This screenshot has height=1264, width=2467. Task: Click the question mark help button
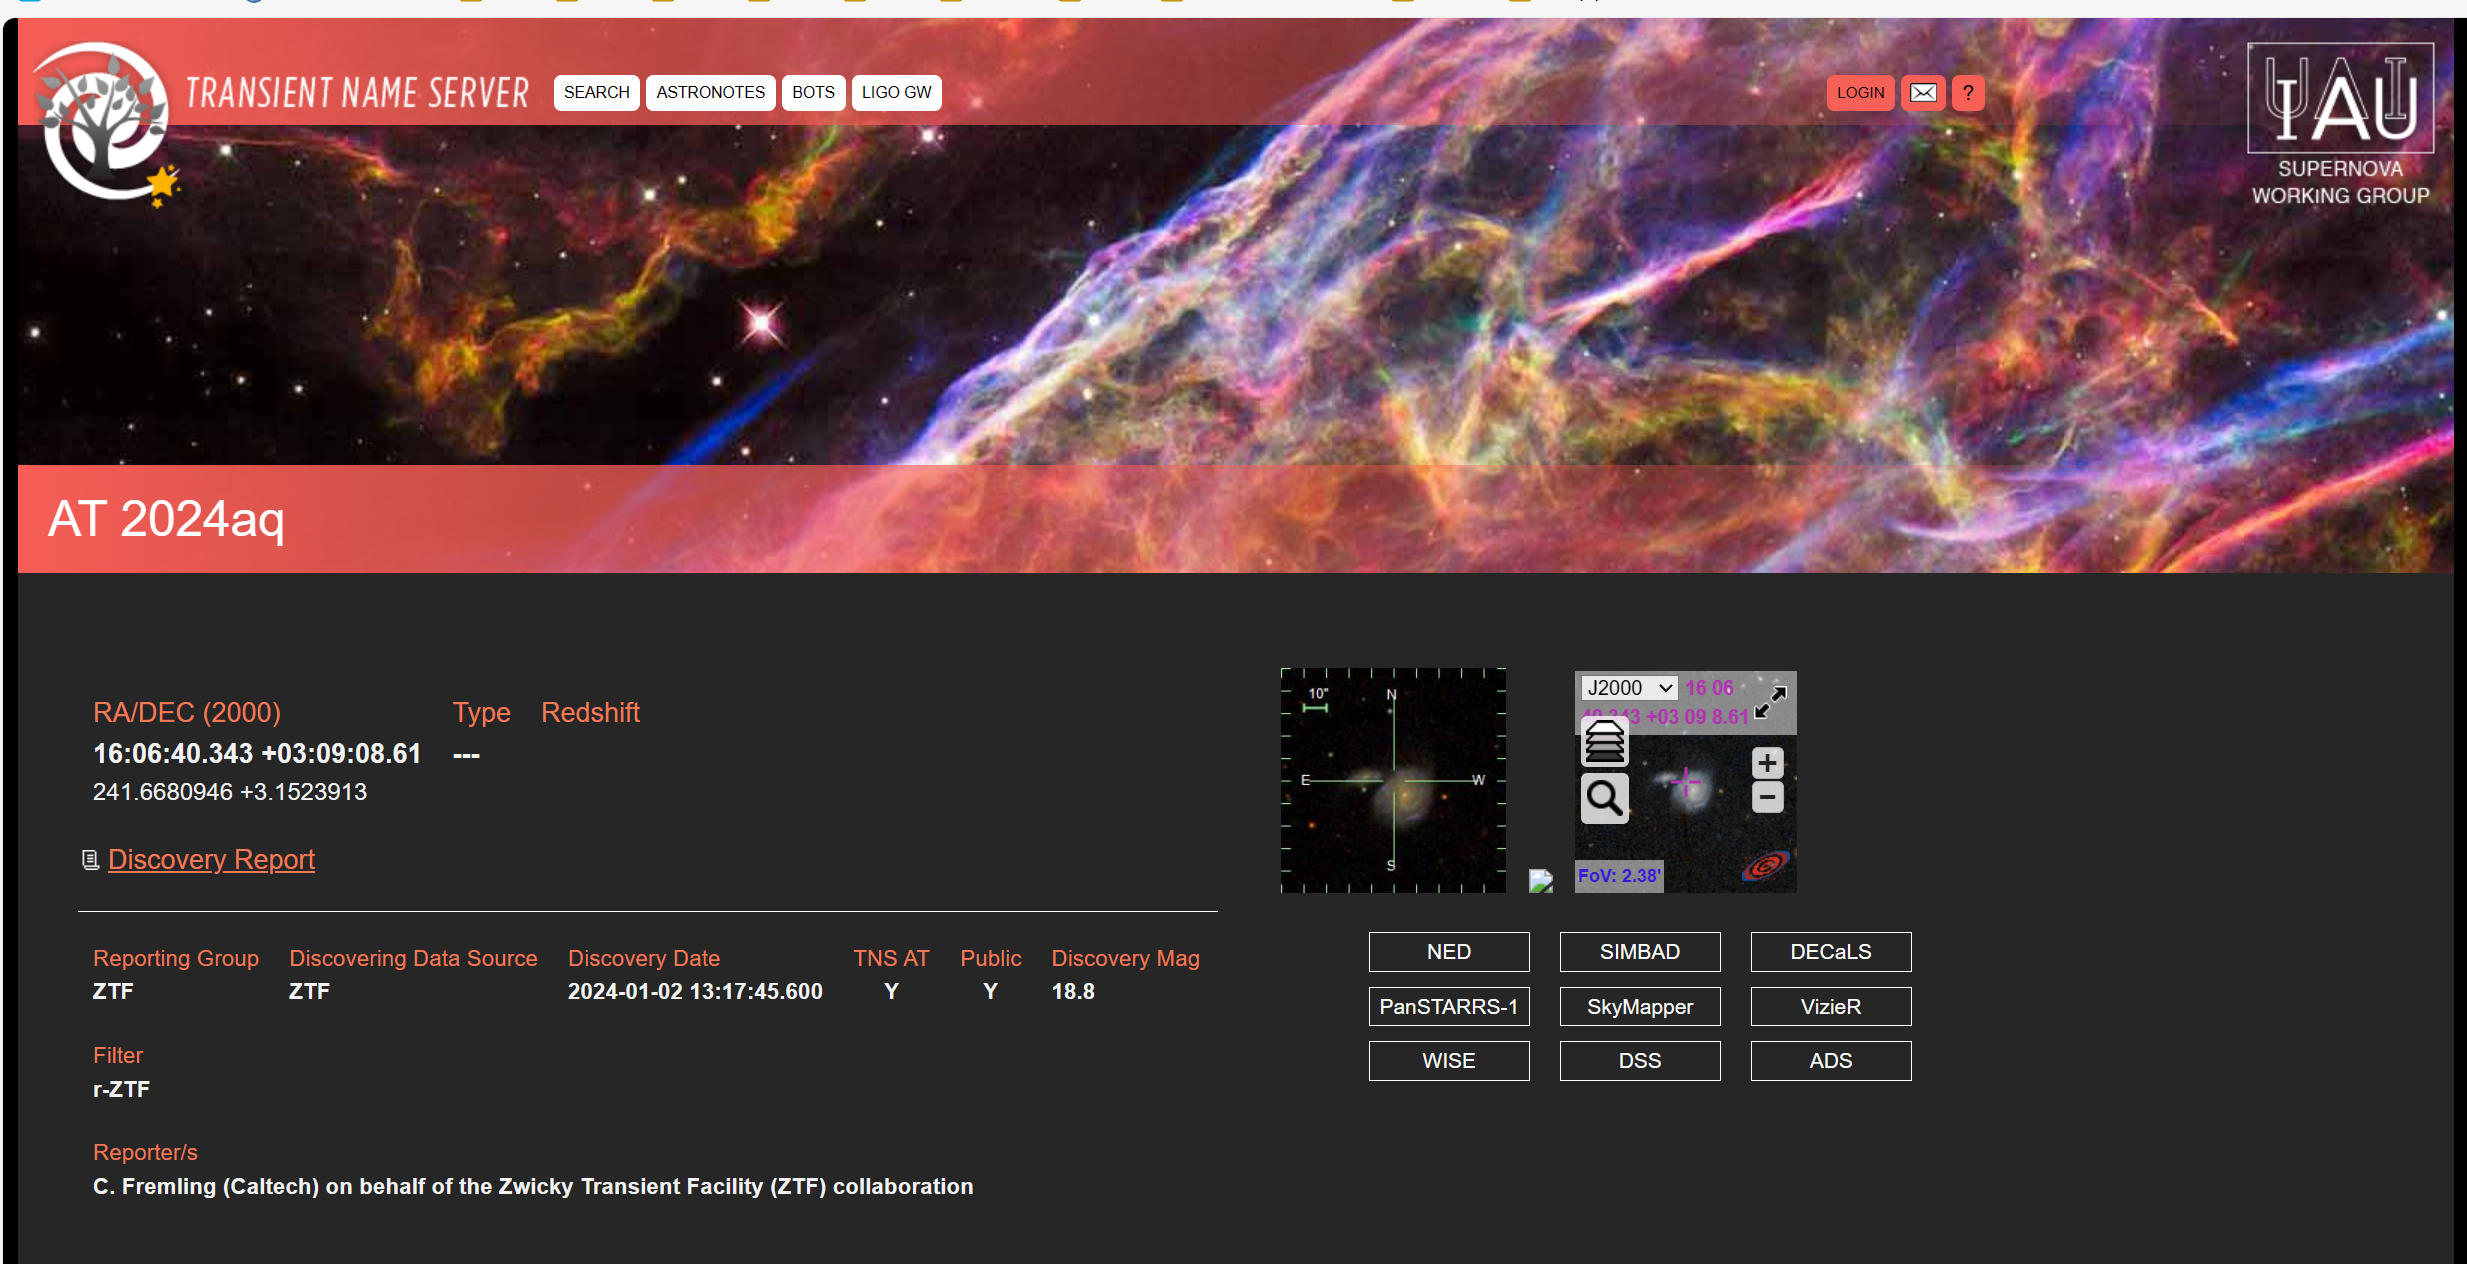[1967, 93]
